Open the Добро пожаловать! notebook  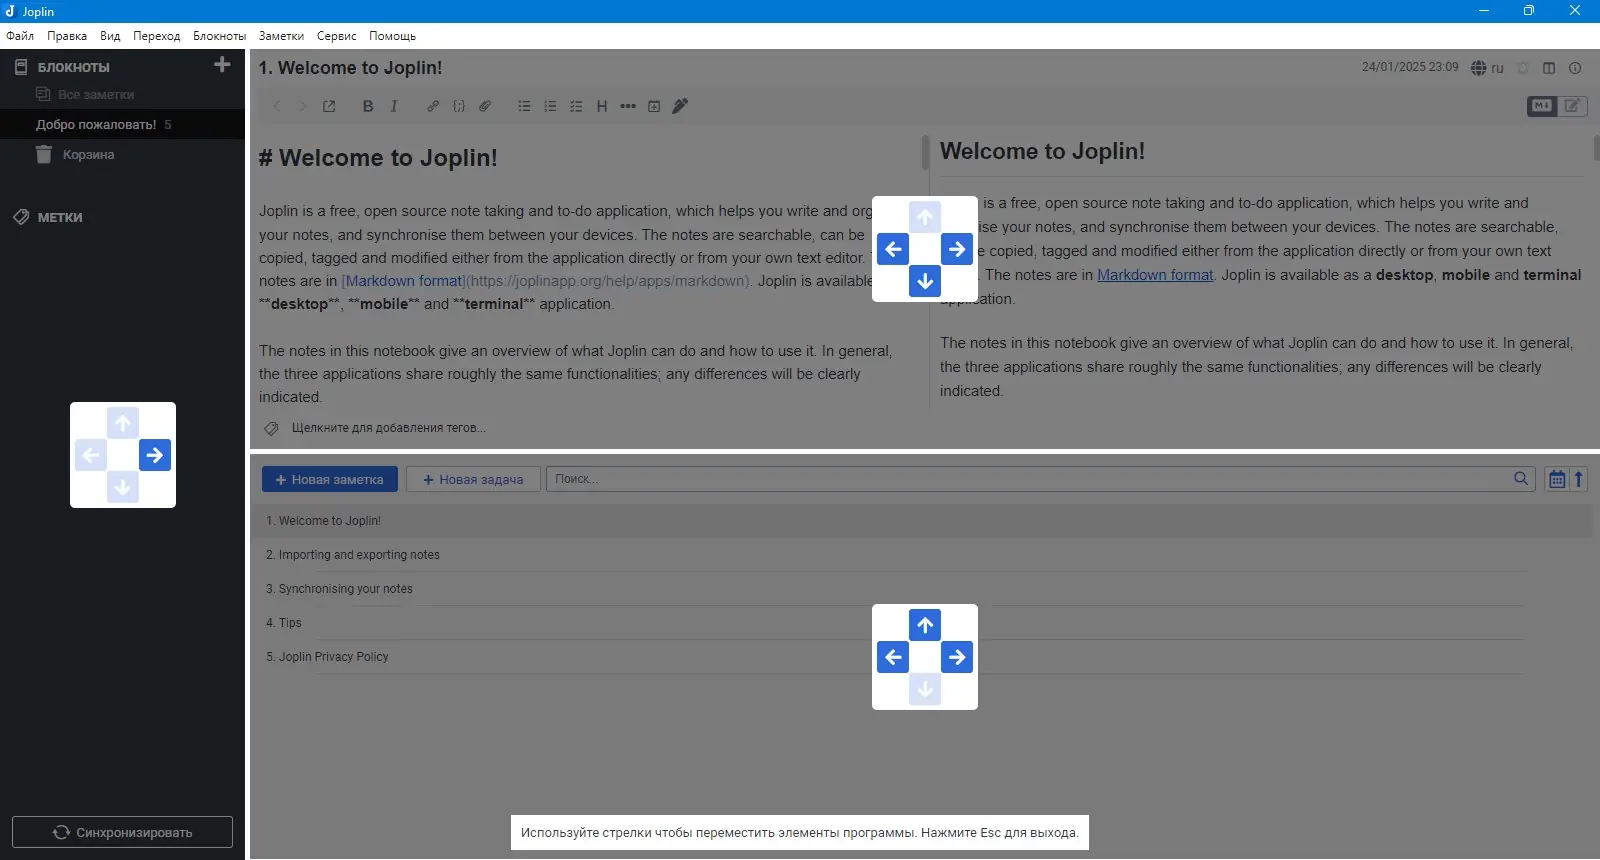tap(122, 124)
